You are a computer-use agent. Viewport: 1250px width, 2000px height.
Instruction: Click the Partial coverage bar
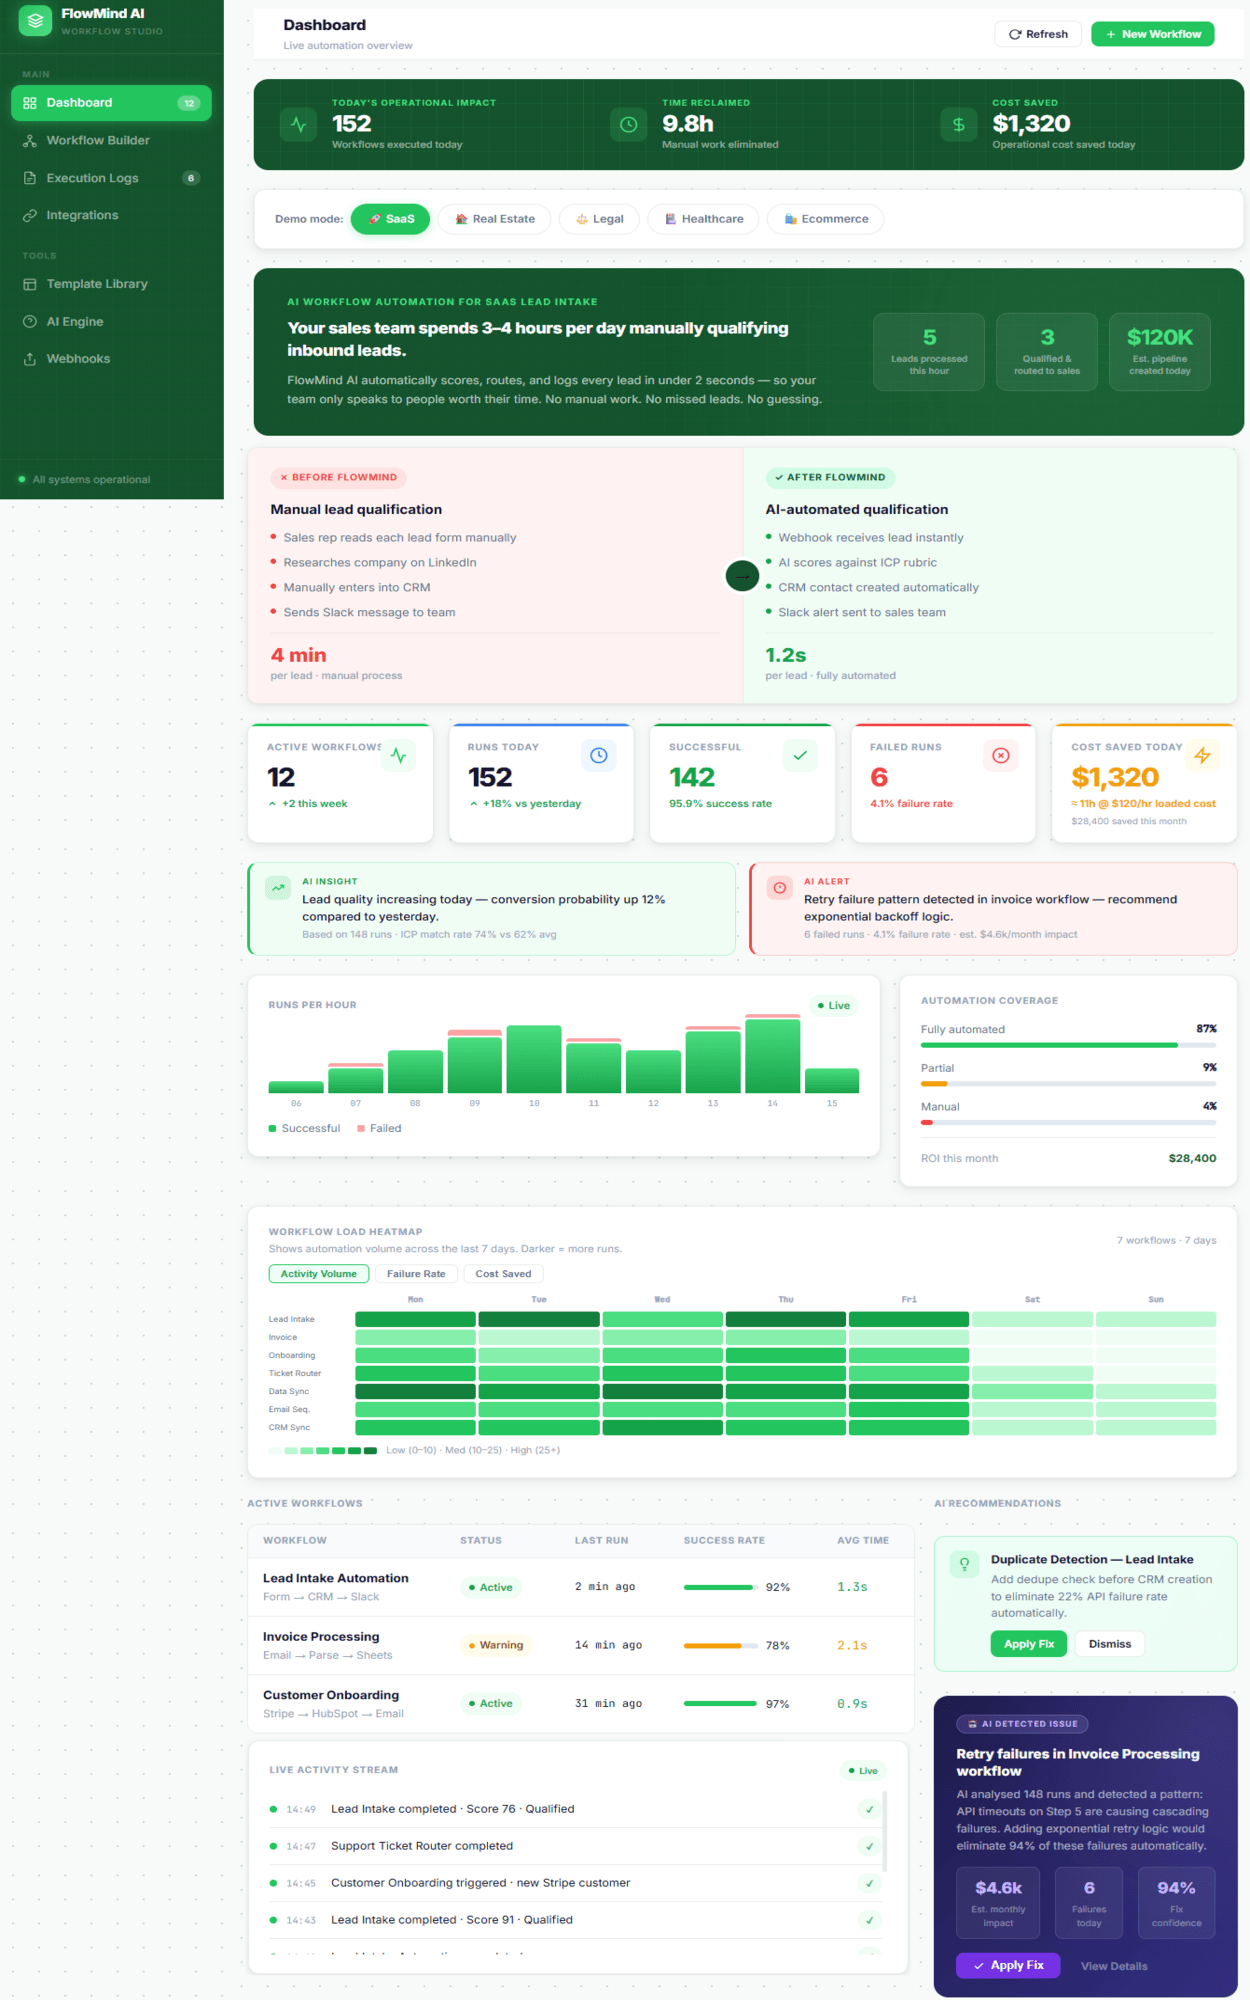pos(1068,1084)
